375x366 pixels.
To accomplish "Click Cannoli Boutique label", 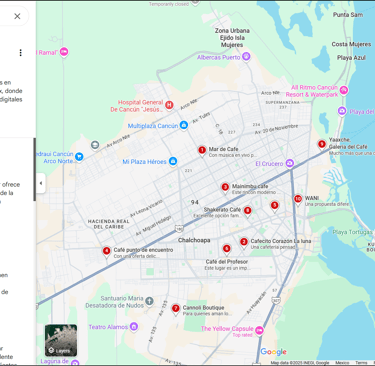I will point(203,308).
